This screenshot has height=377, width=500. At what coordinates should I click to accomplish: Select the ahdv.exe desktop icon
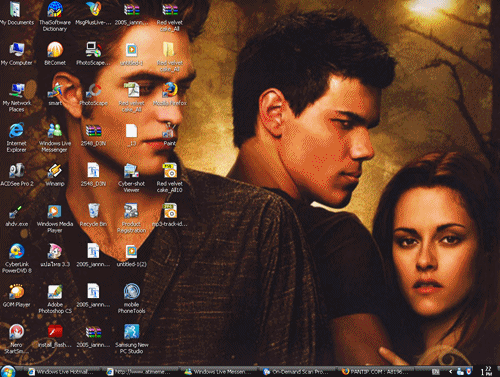[16, 215]
